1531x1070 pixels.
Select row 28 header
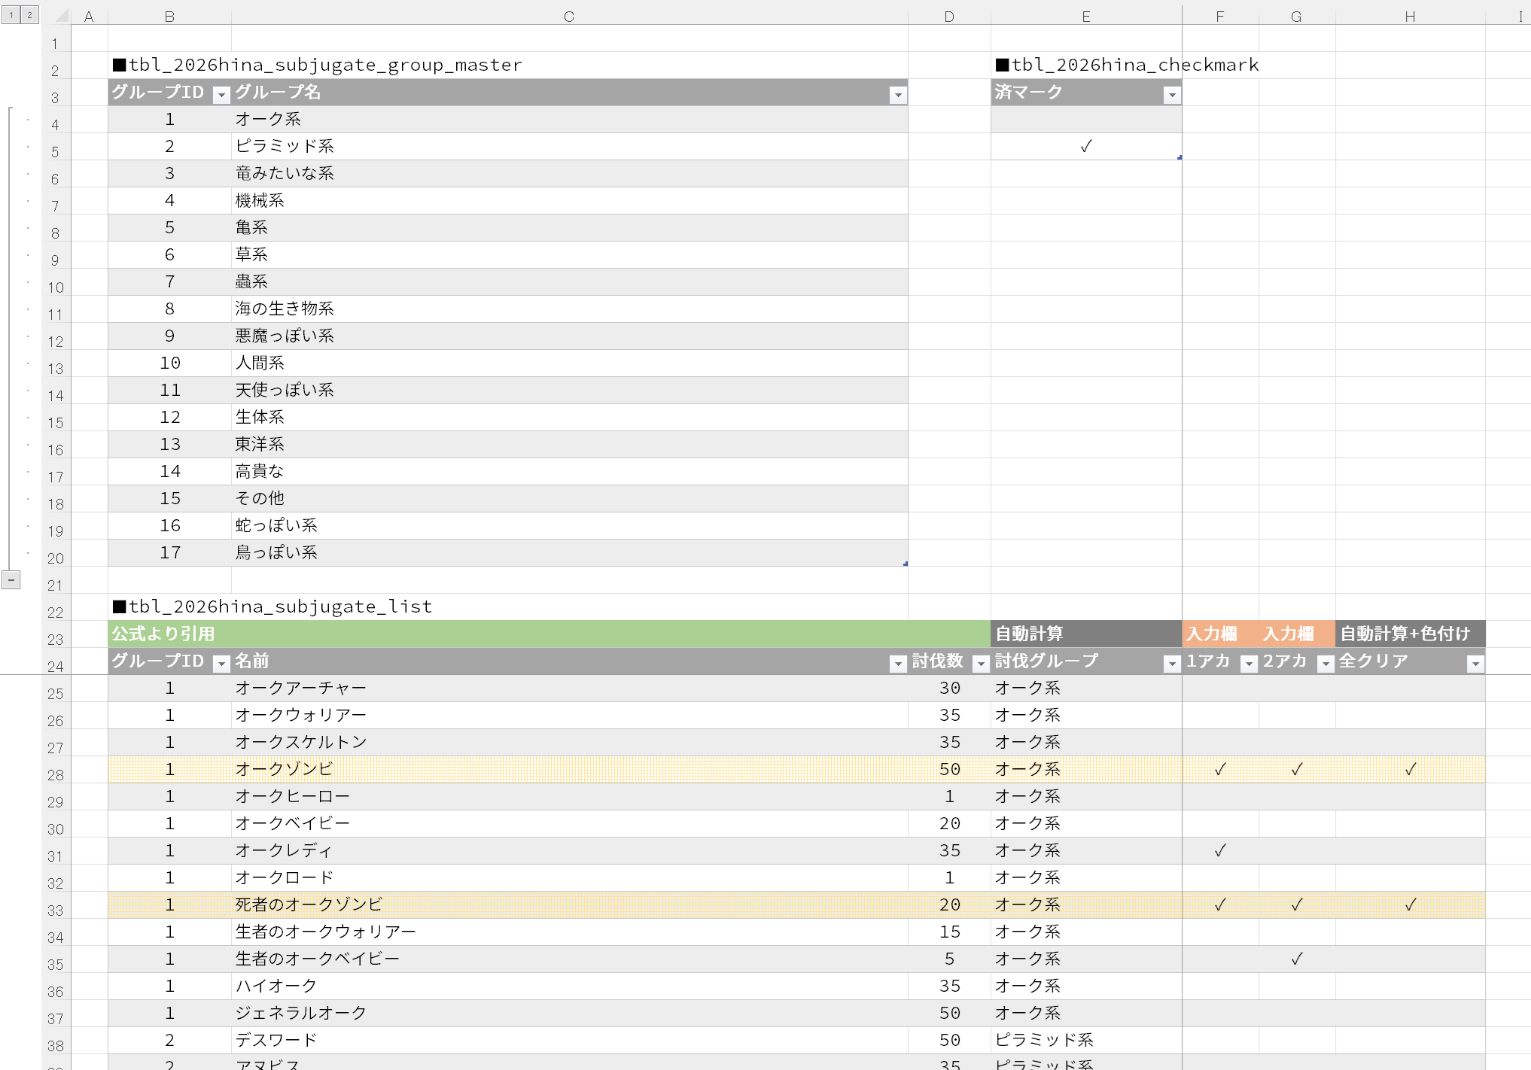coord(55,775)
